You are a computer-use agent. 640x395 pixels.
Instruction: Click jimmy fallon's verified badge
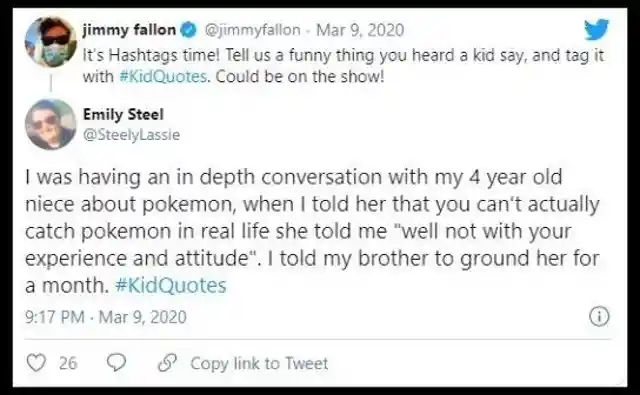click(188, 30)
